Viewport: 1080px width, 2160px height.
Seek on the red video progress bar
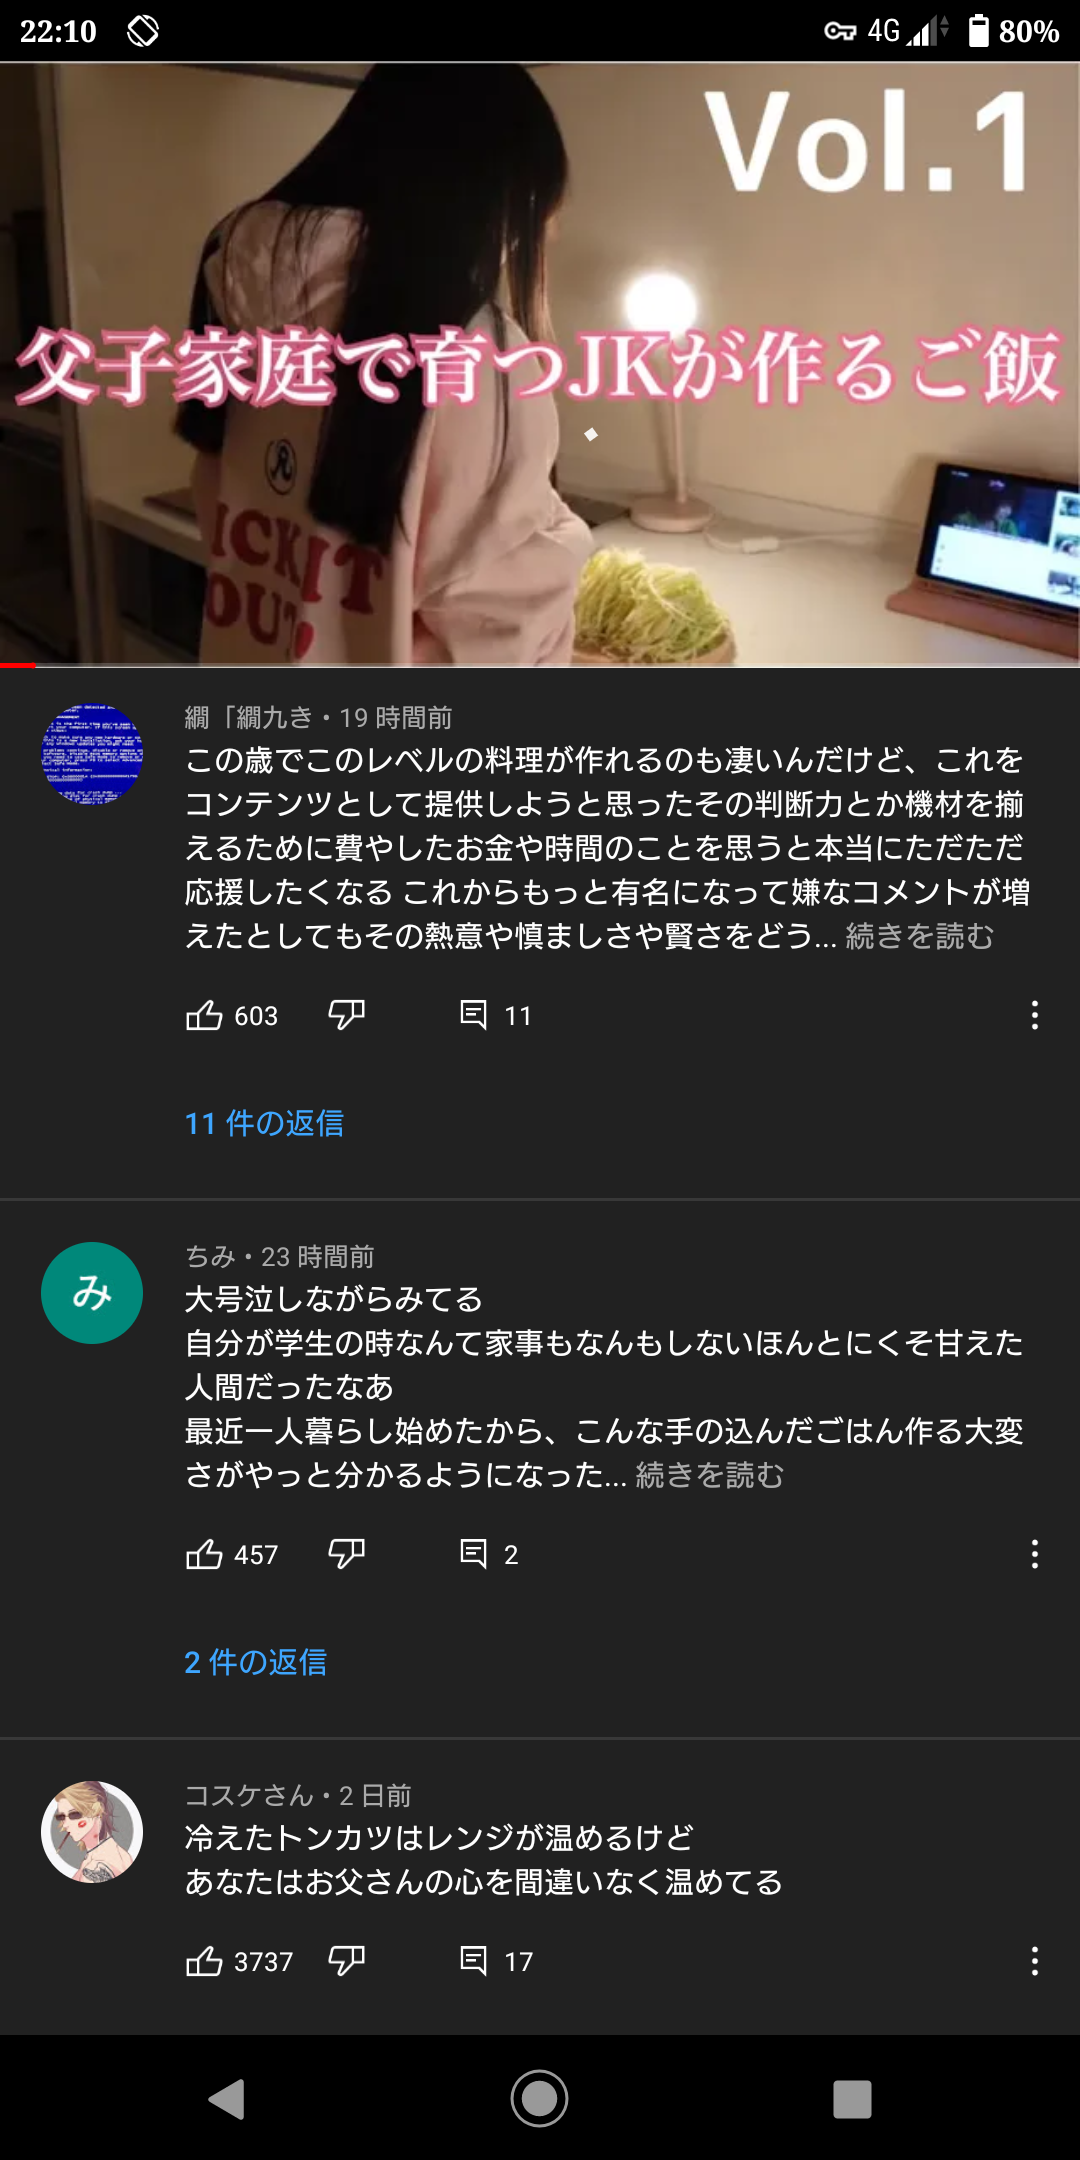point(540,665)
